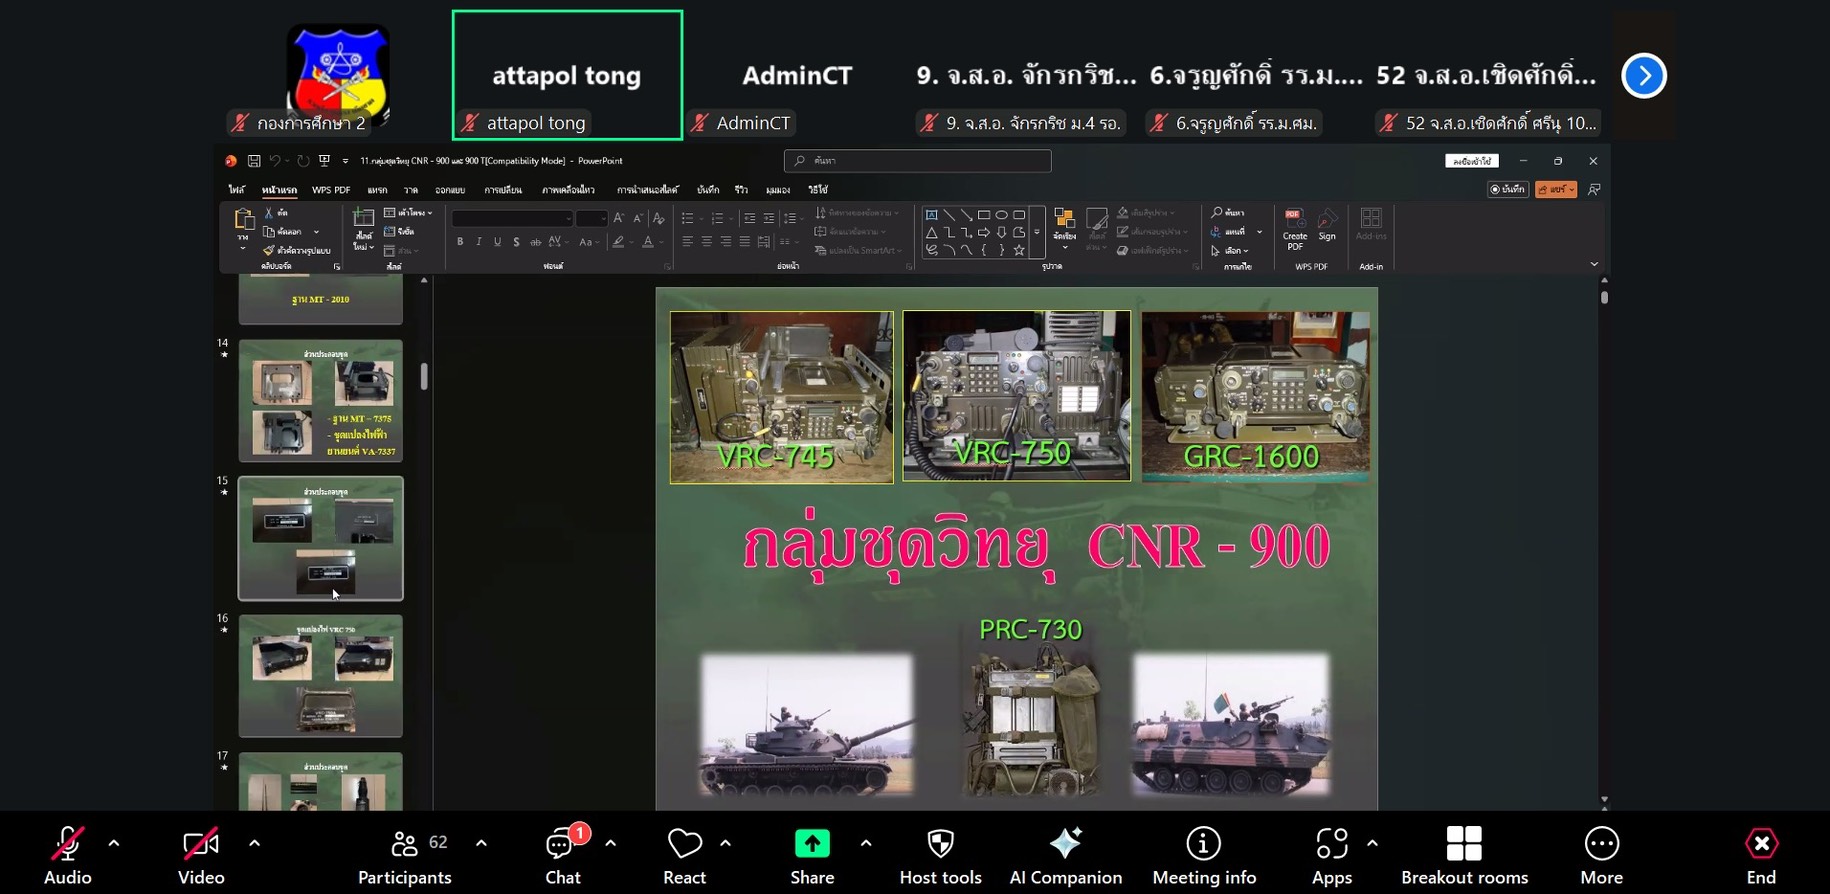Open More options menu

coord(1601,855)
